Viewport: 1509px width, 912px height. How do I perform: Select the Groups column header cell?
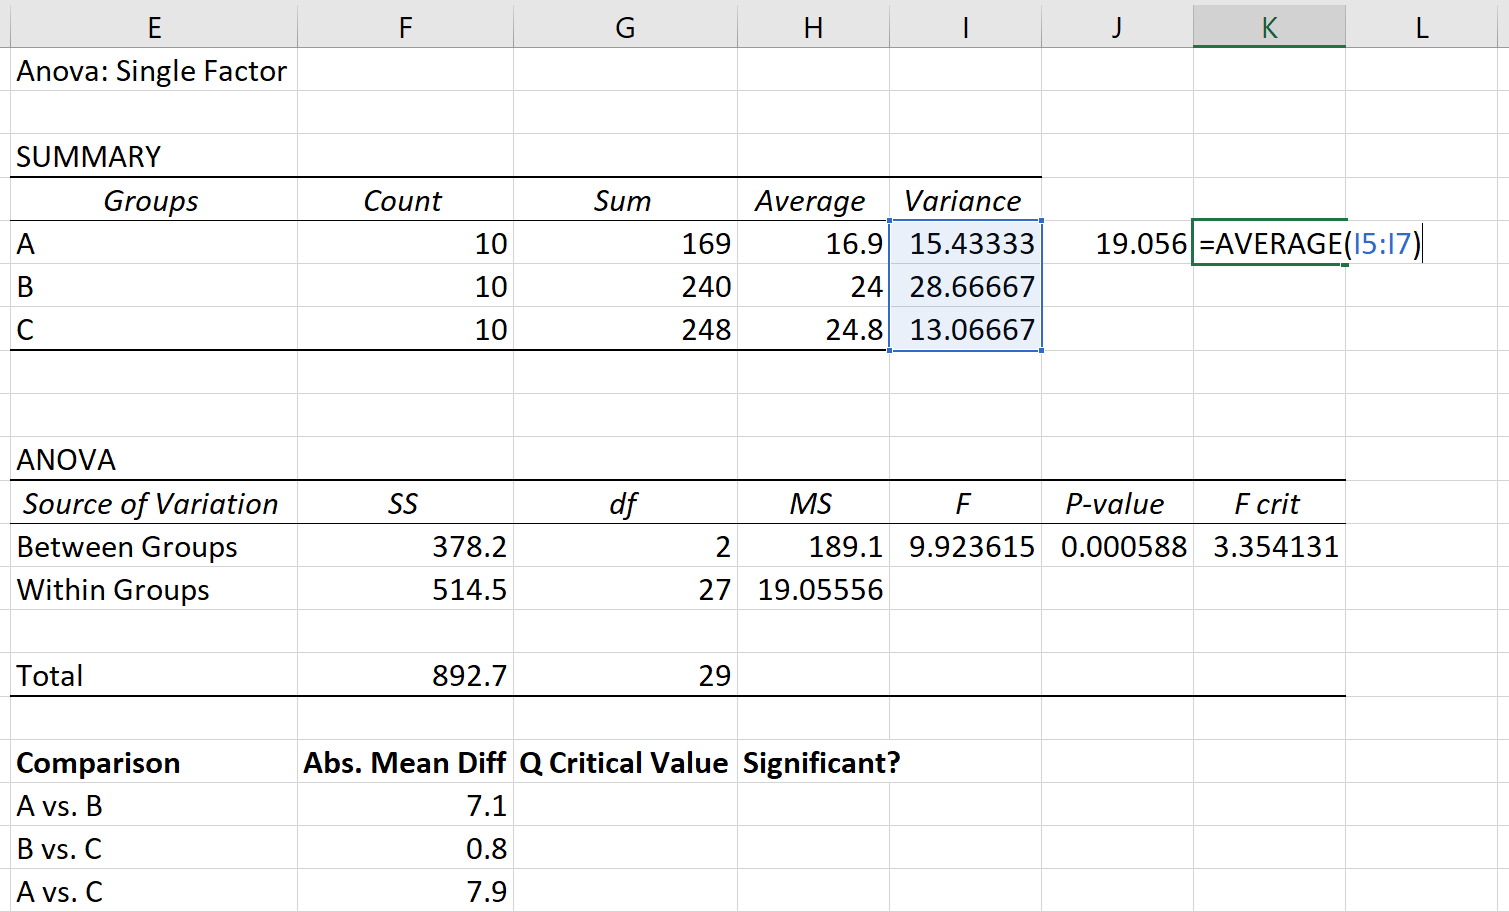(x=150, y=200)
